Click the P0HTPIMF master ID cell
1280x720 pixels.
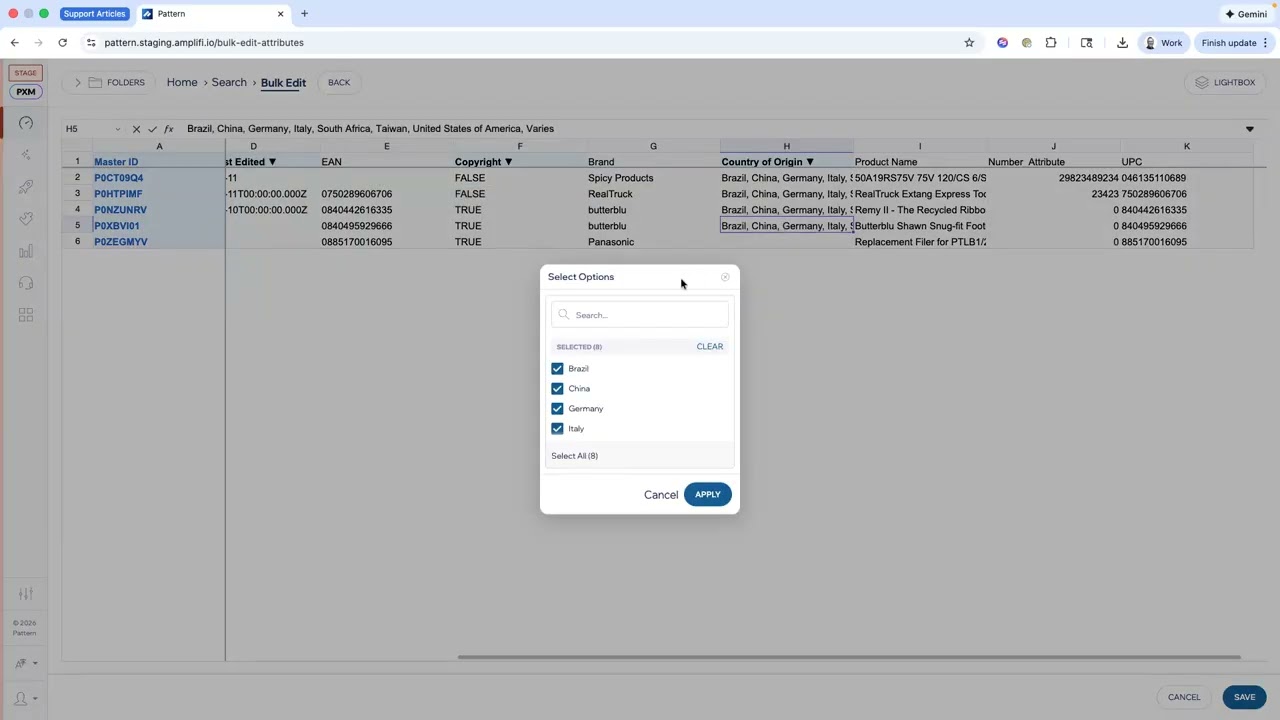[158, 194]
